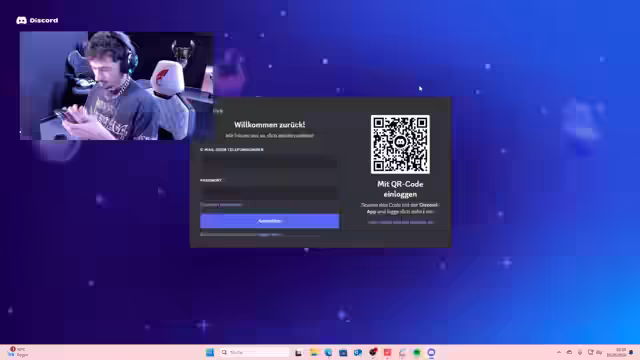
Task: Open the weather widget in the taskbar corner
Action: 17,352
